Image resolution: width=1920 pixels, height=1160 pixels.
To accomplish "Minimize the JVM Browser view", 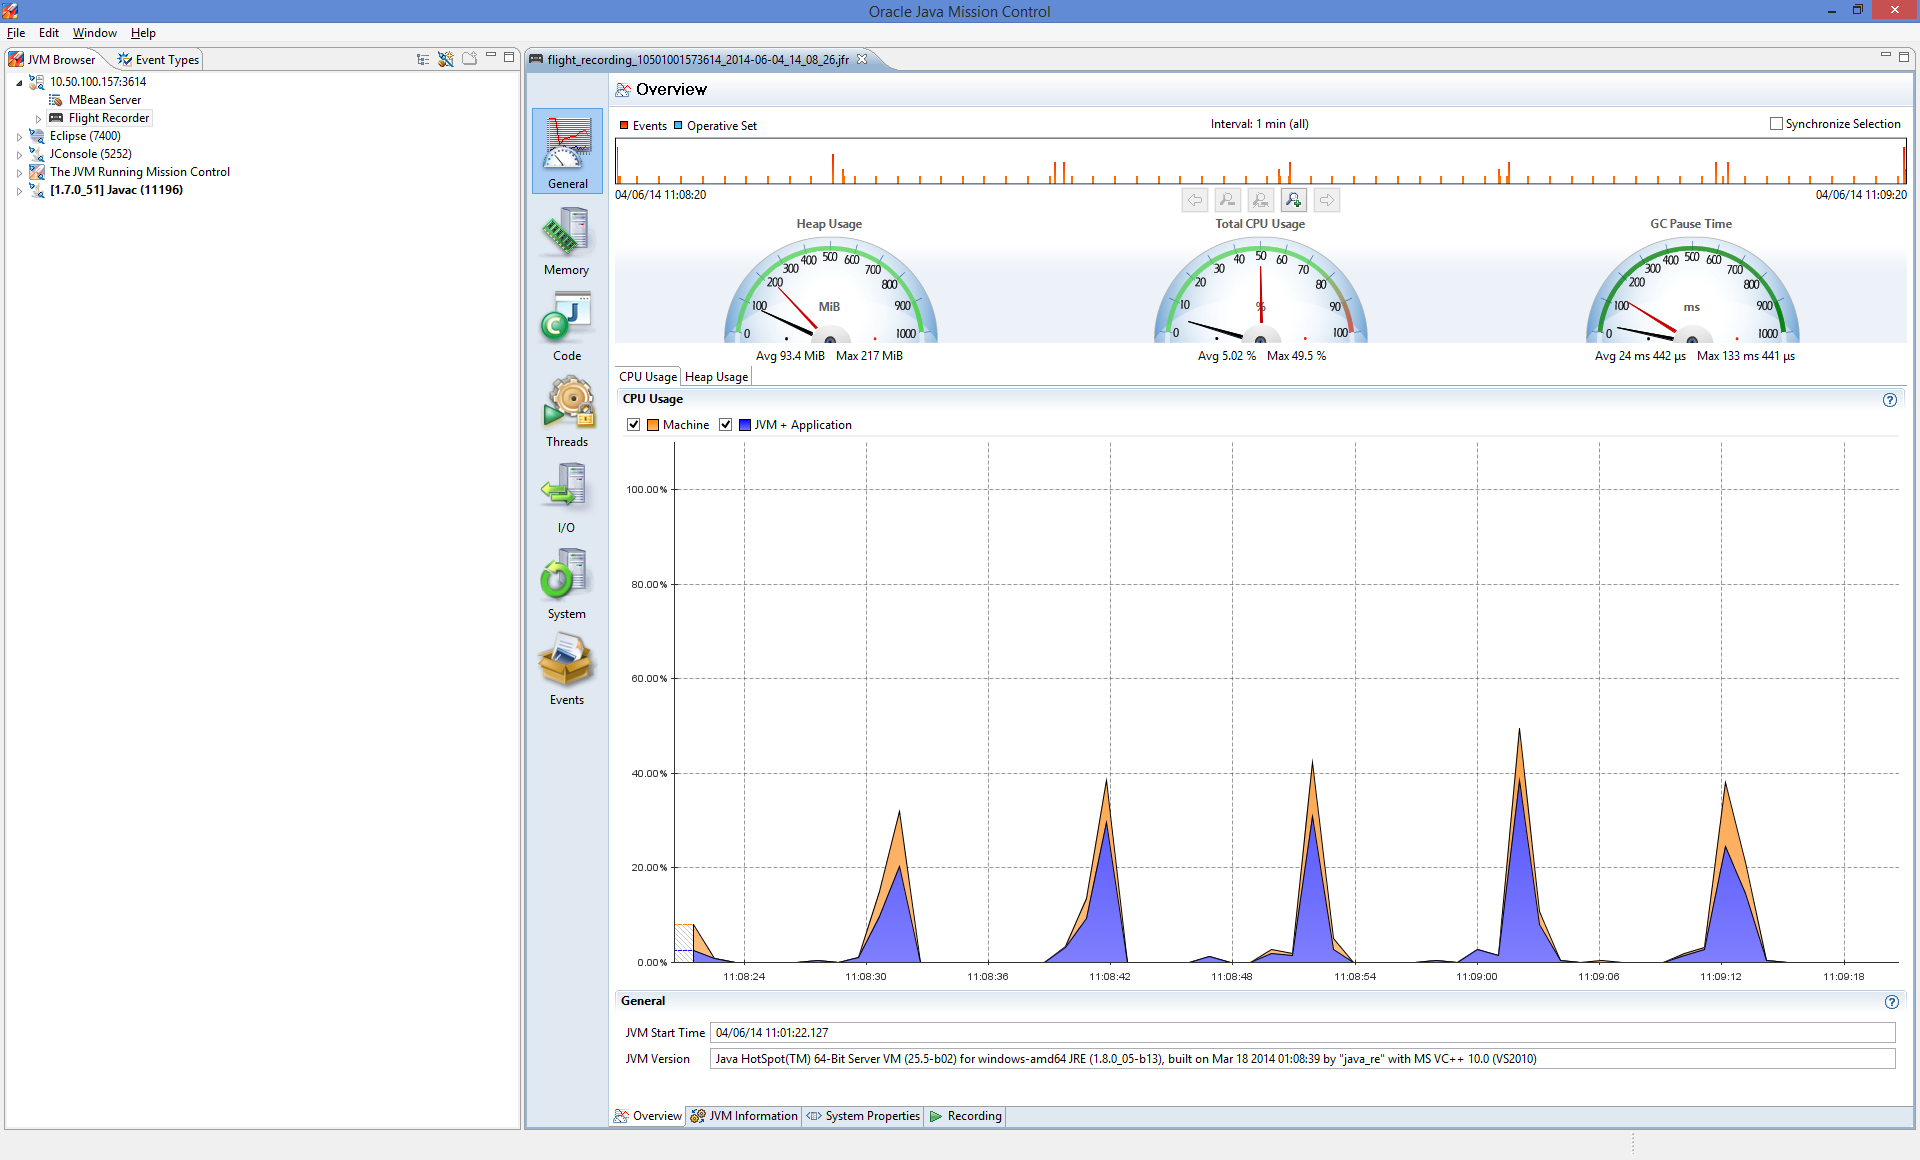I will click(491, 56).
